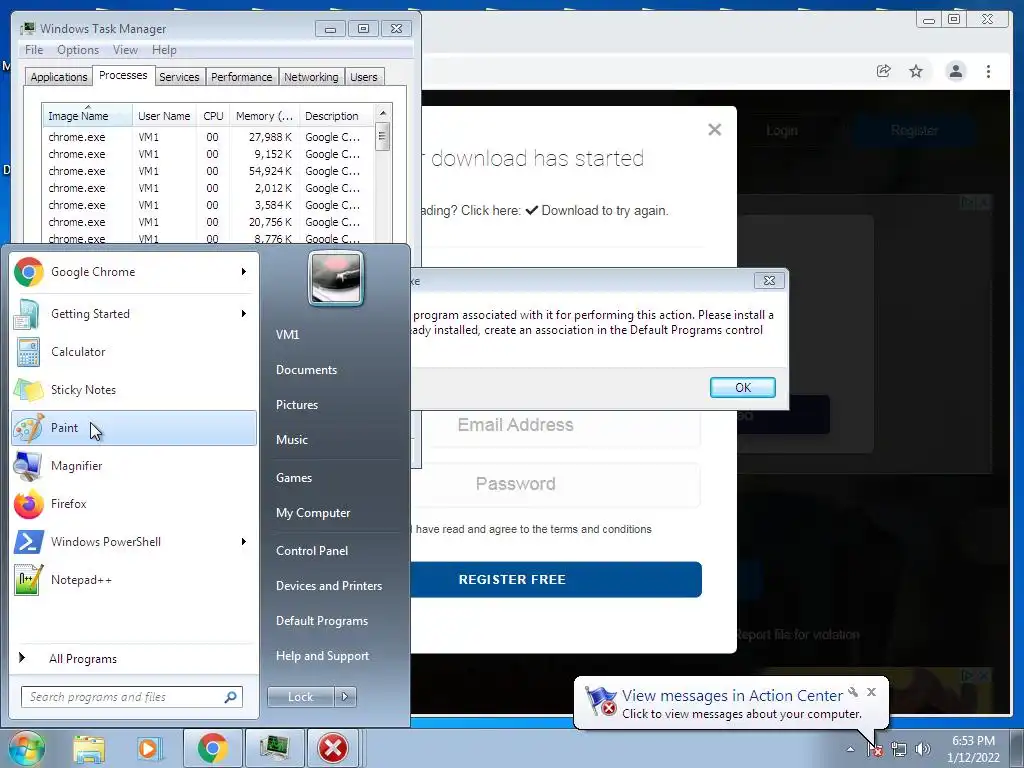The image size is (1024, 768).
Task: Click the Password field
Action: click(556, 484)
